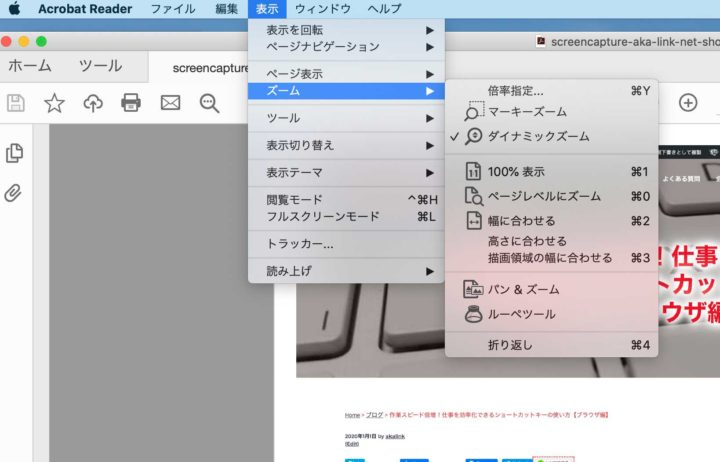Expand highlighted ズーム submenu
720x462 pixels.
coord(346,91)
